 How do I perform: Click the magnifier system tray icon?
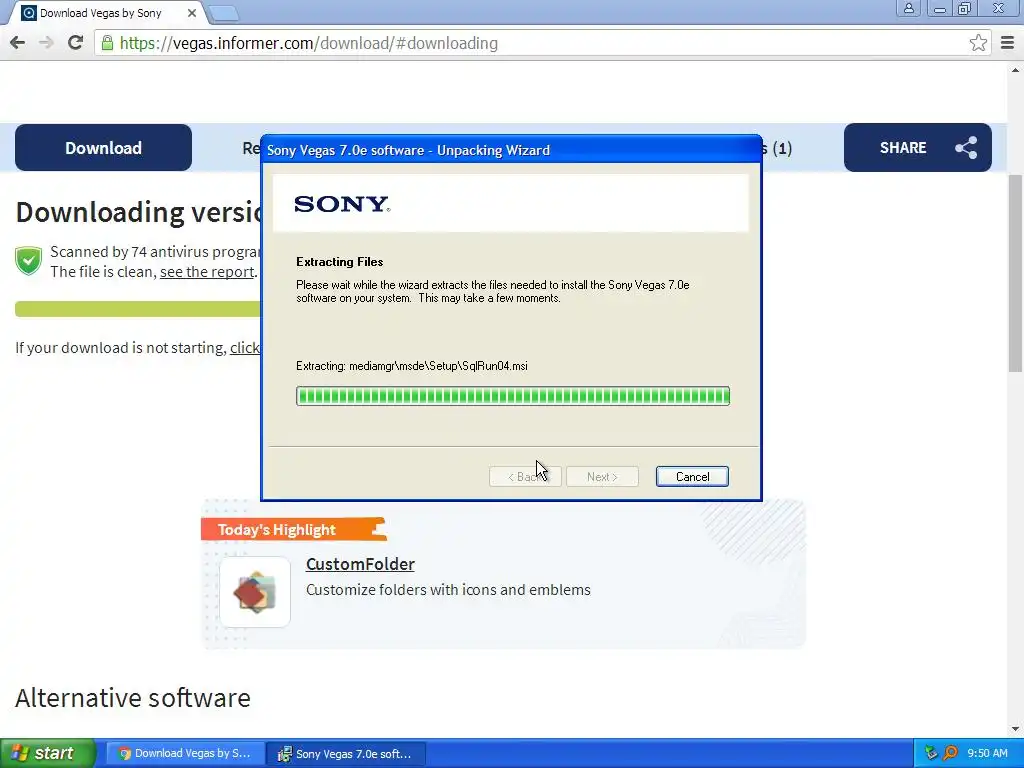pos(950,753)
